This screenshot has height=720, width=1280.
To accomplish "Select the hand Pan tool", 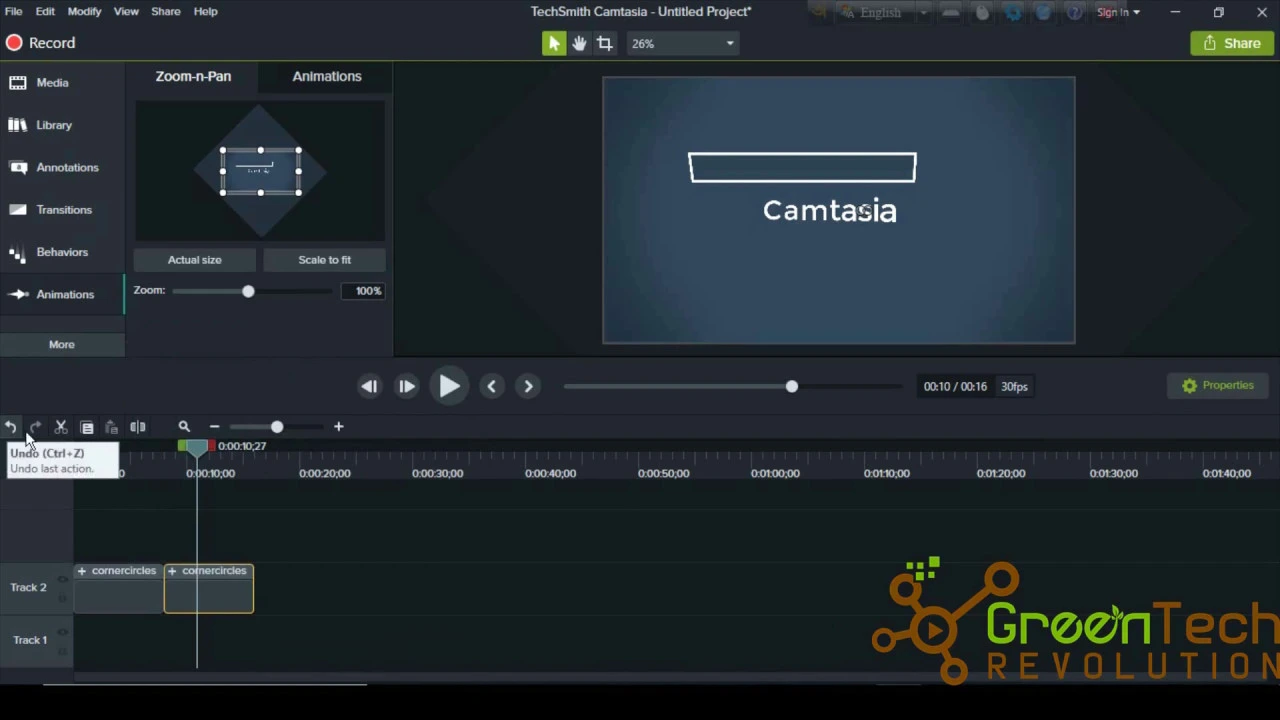I will point(579,43).
